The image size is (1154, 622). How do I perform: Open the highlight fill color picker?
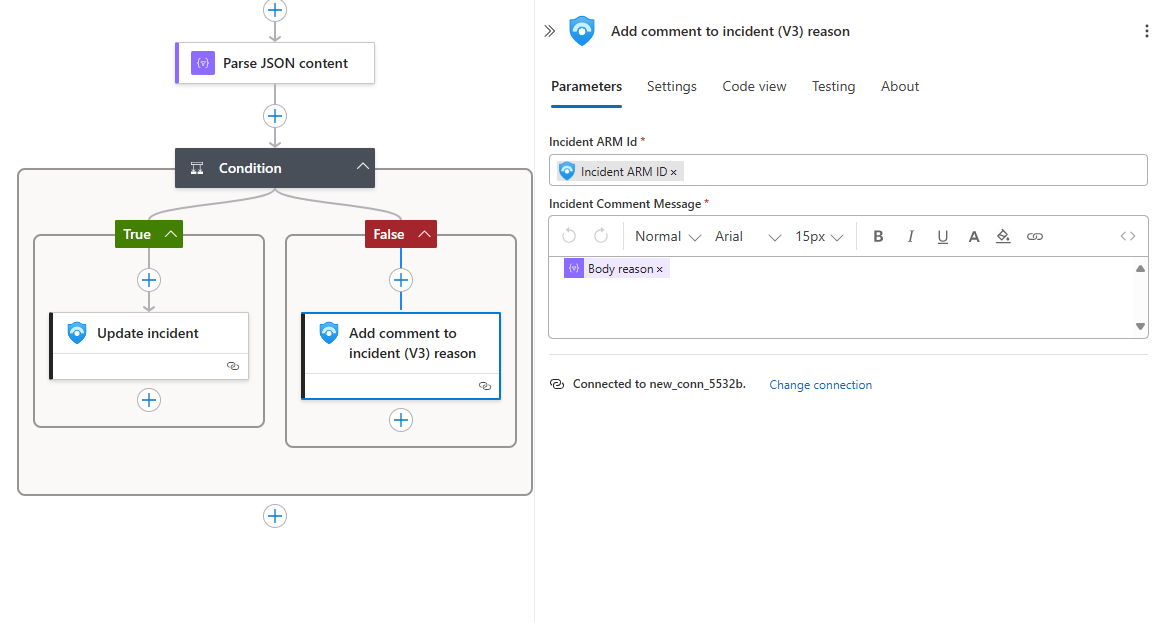click(x=1003, y=236)
